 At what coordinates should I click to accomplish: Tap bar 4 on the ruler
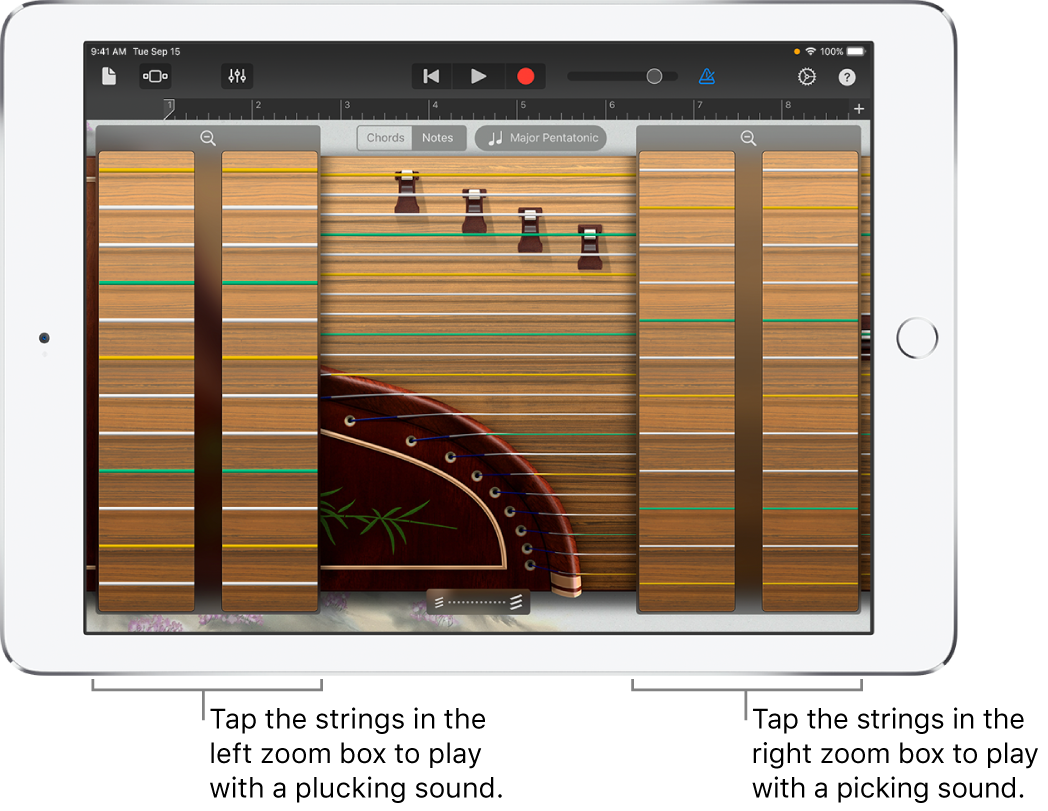tap(436, 105)
